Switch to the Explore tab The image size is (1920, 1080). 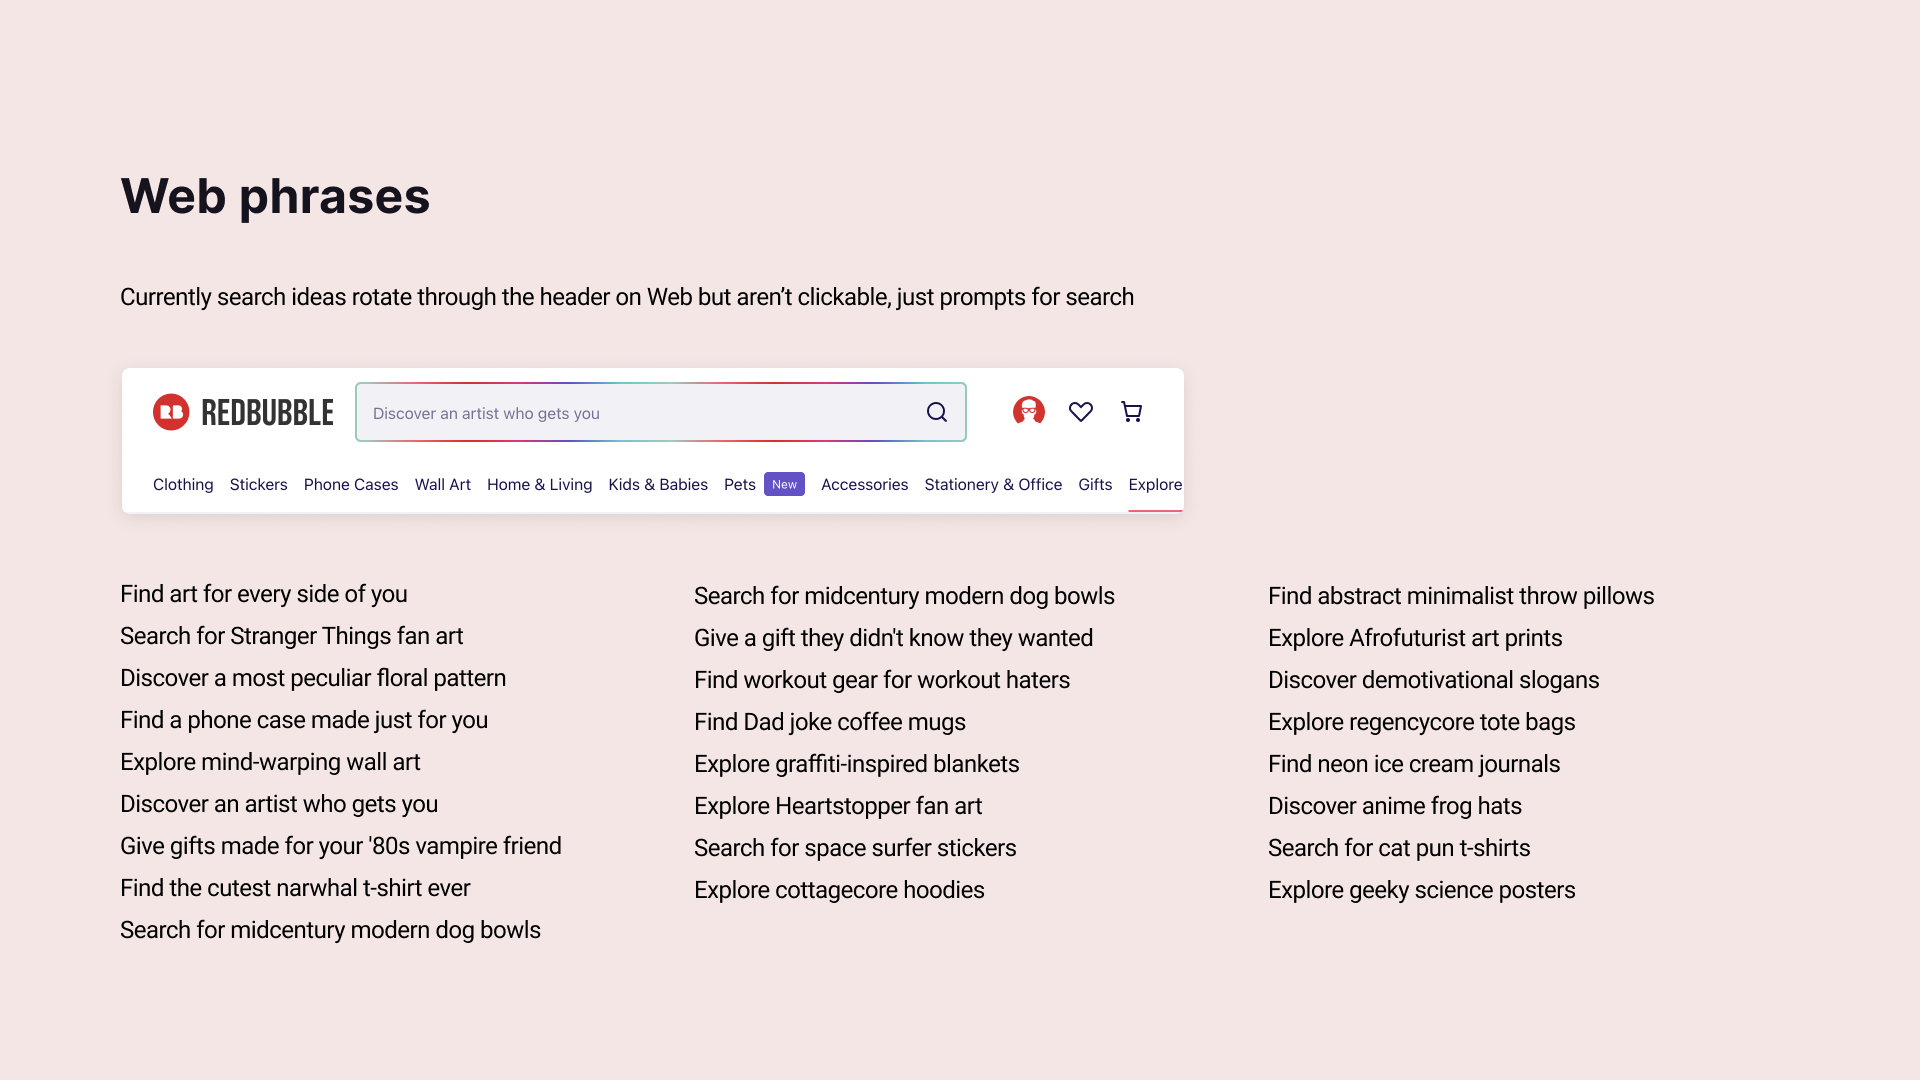tap(1155, 485)
